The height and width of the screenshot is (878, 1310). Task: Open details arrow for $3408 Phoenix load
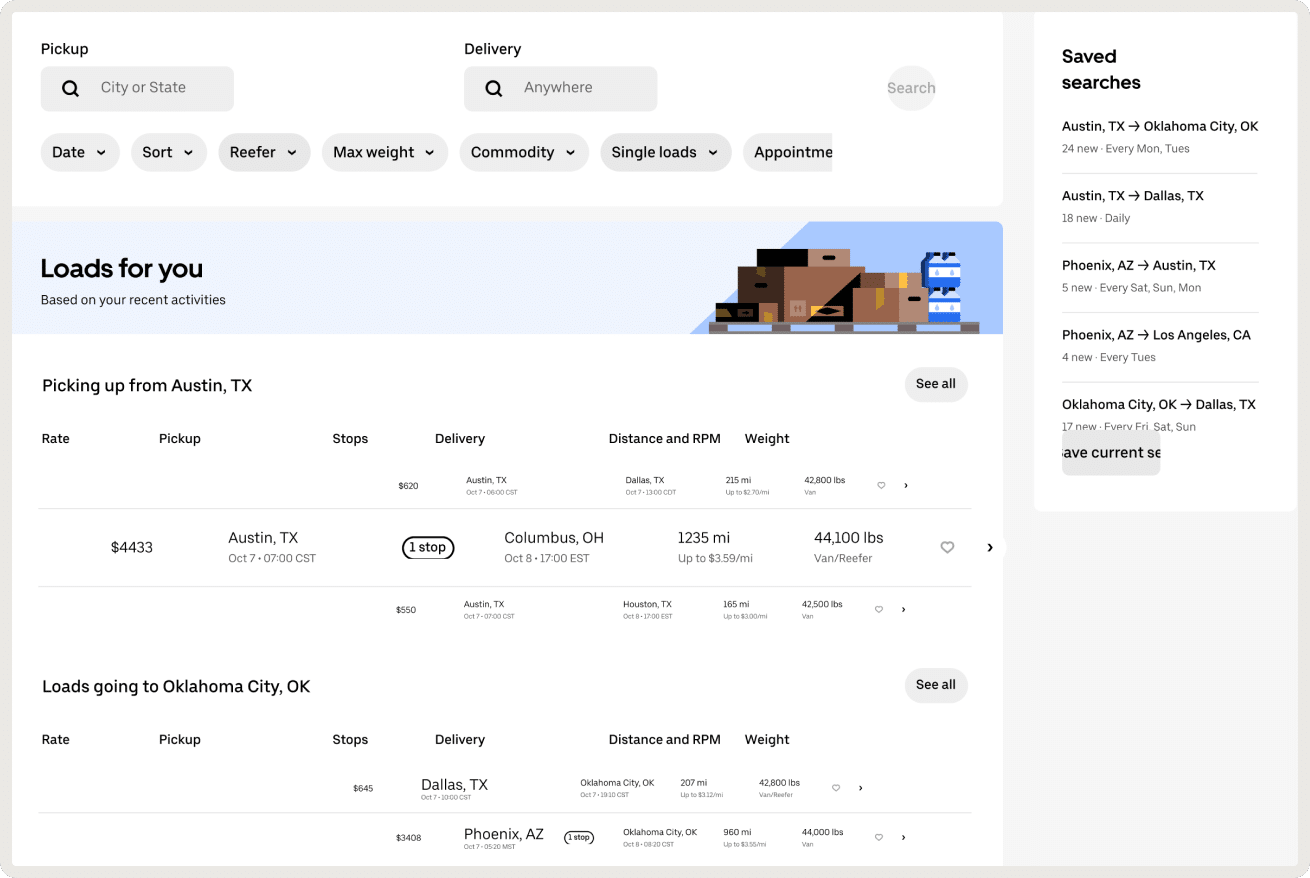(x=904, y=837)
